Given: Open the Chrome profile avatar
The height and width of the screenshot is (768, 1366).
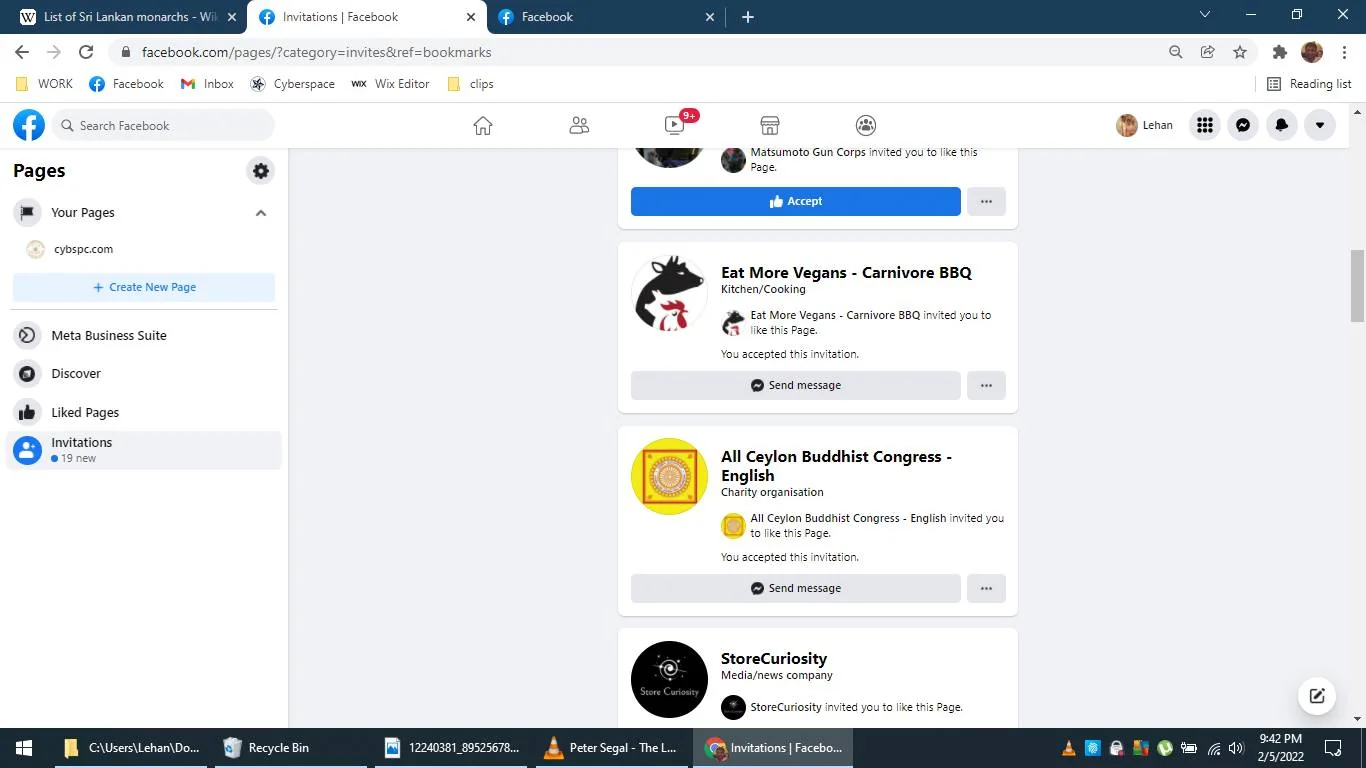Looking at the screenshot, I should click(1312, 52).
